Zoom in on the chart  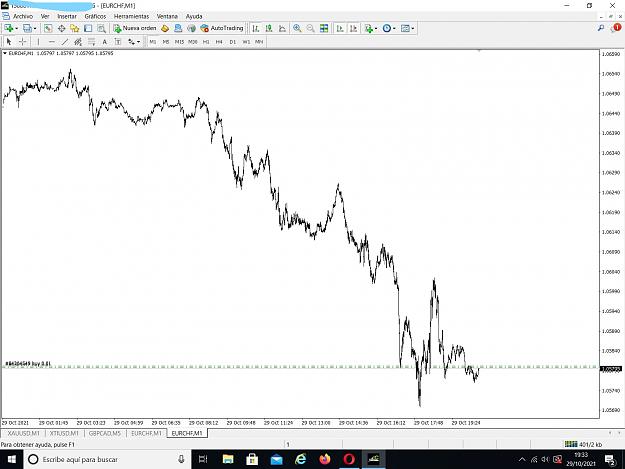(297, 28)
